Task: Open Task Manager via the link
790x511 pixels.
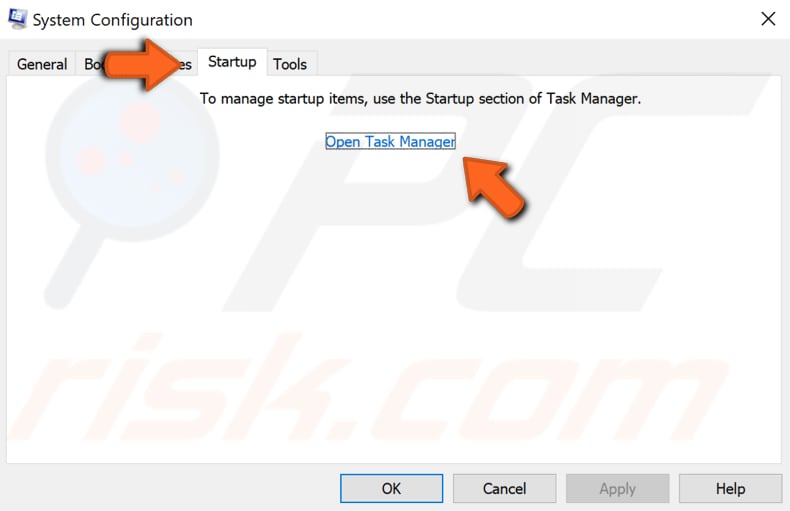Action: (390, 142)
